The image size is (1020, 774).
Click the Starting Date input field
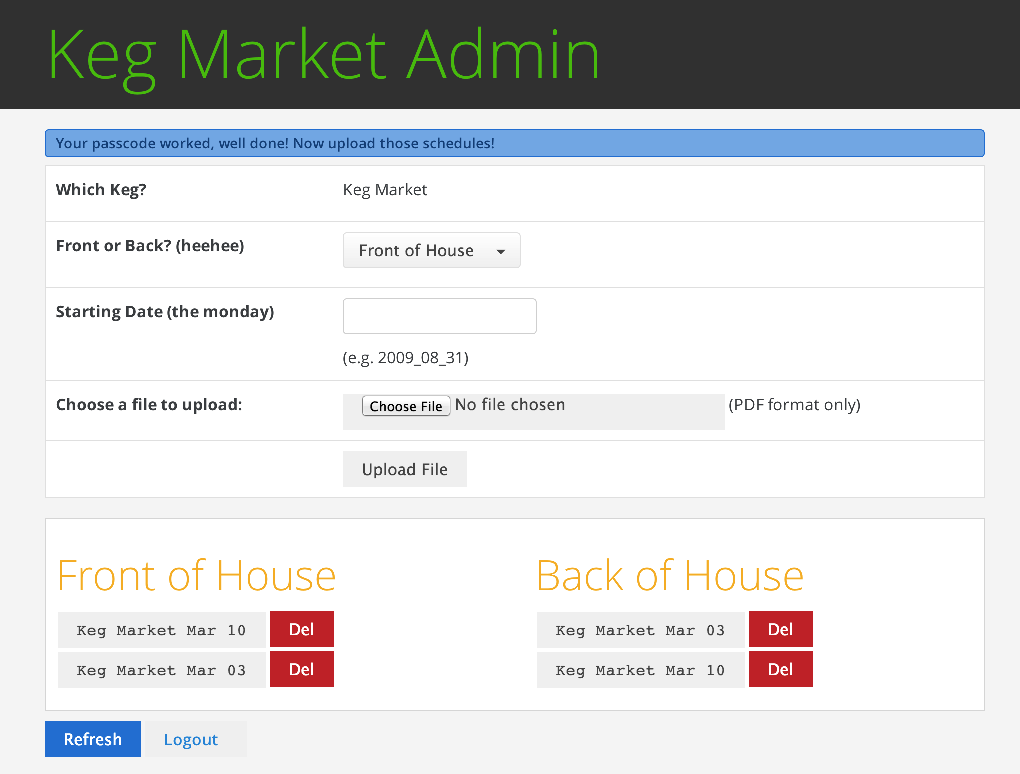(440, 316)
